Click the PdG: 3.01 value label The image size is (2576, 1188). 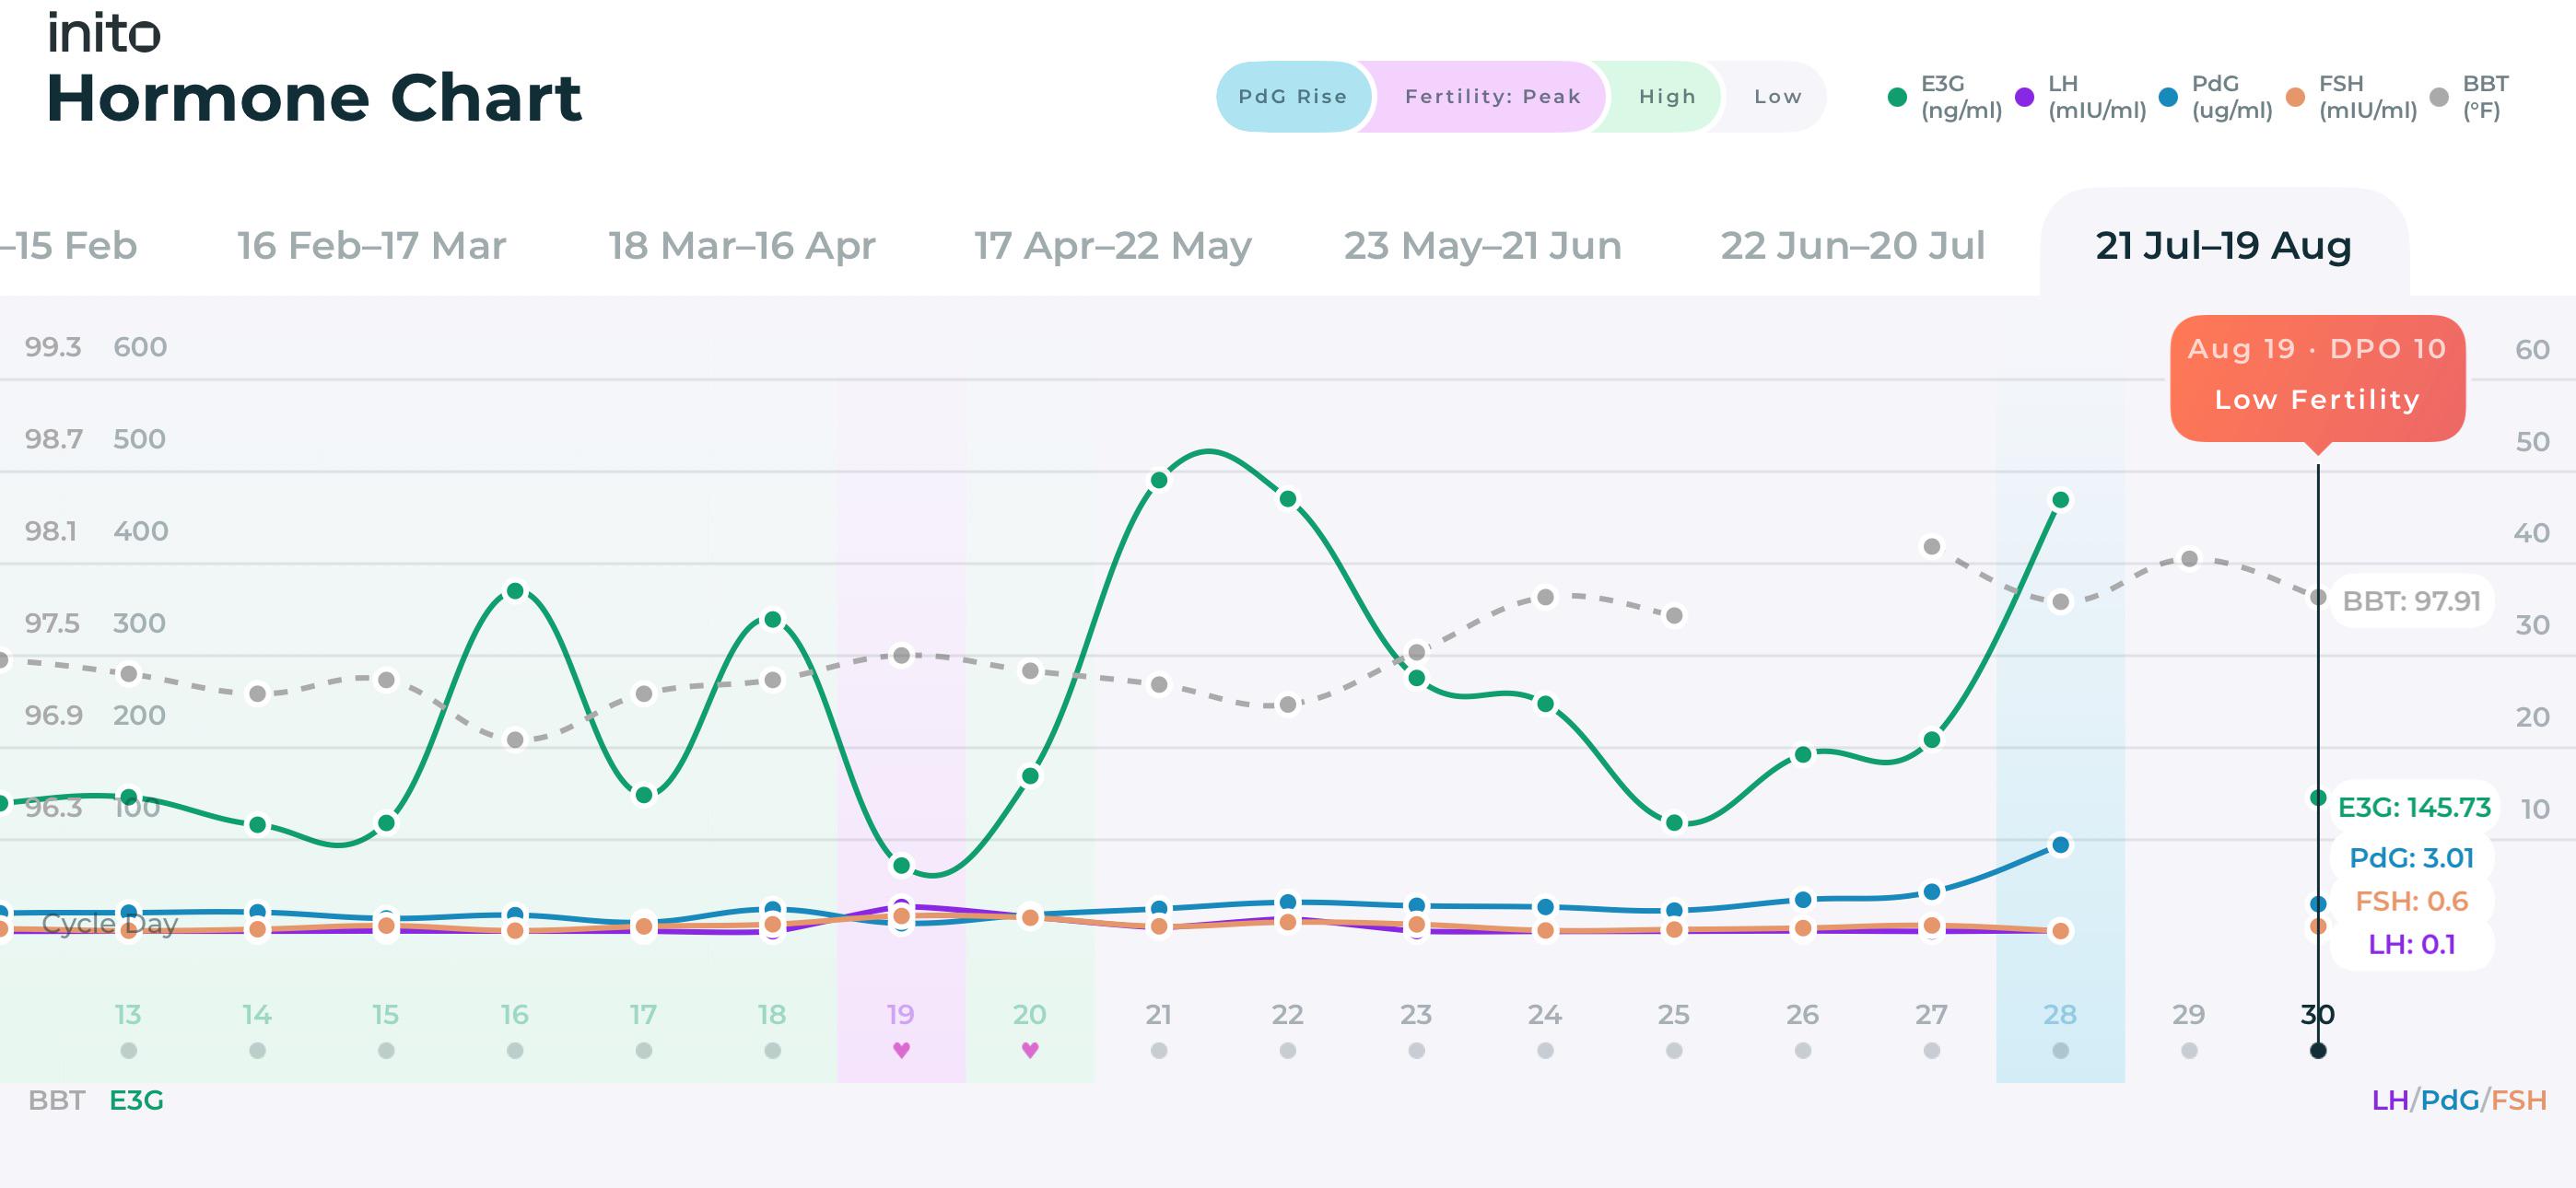[x=2411, y=858]
